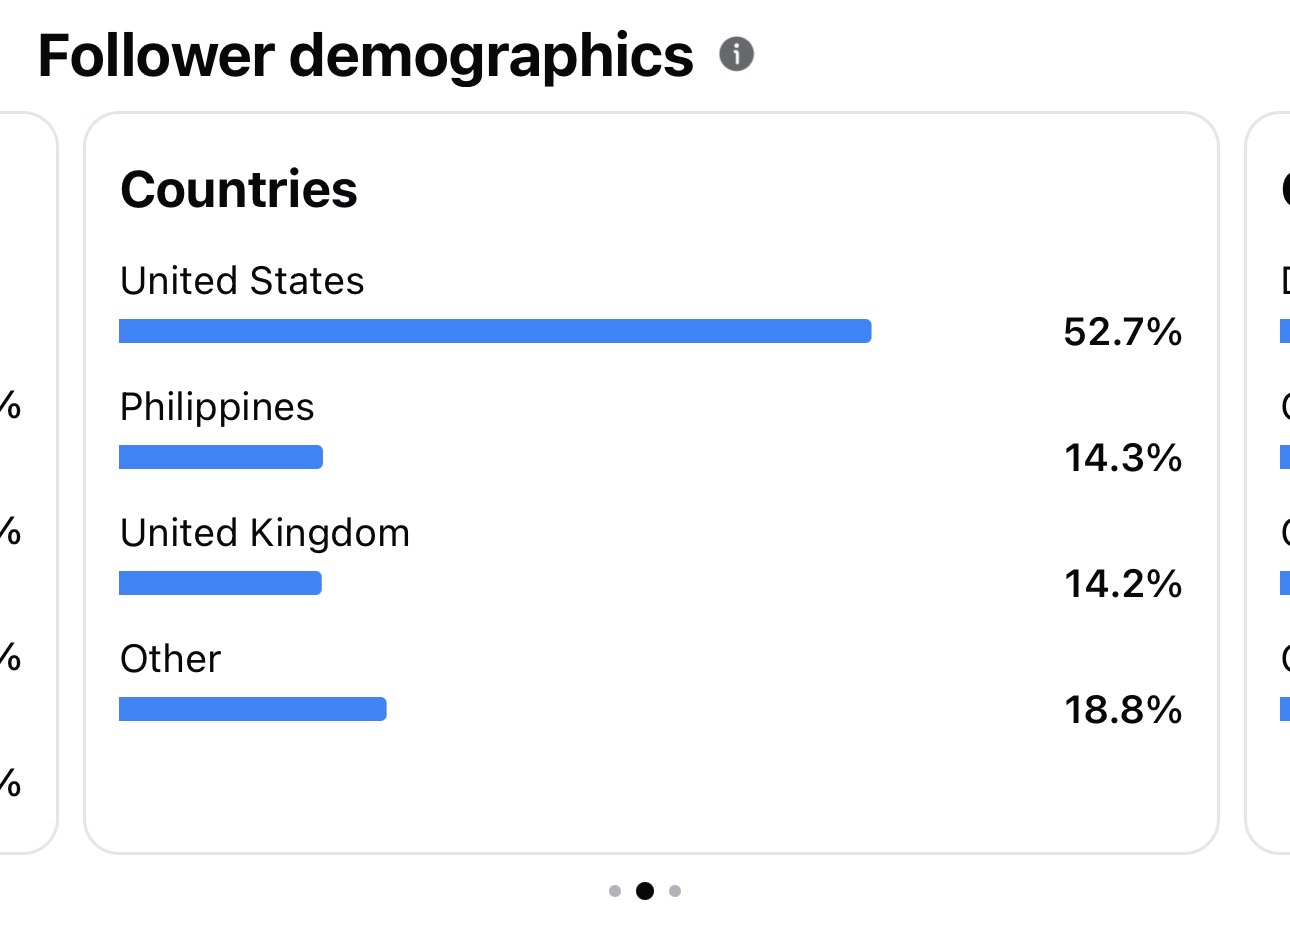The height and width of the screenshot is (937, 1290).
Task: Click the Follower demographics heading
Action: 365,56
